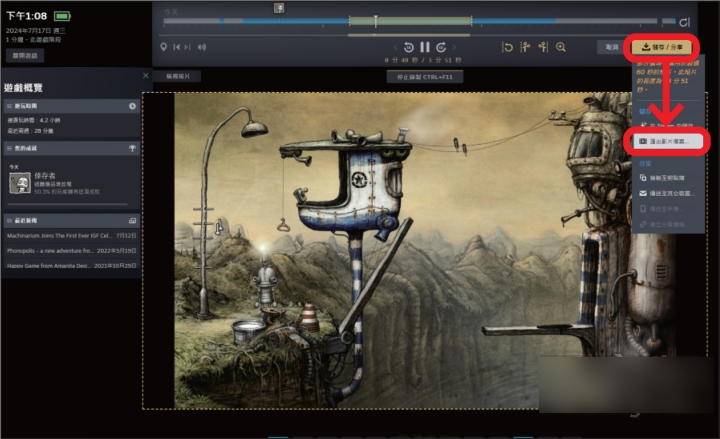Click the trophy icon in achievements header
The image size is (720, 439).
(132, 148)
